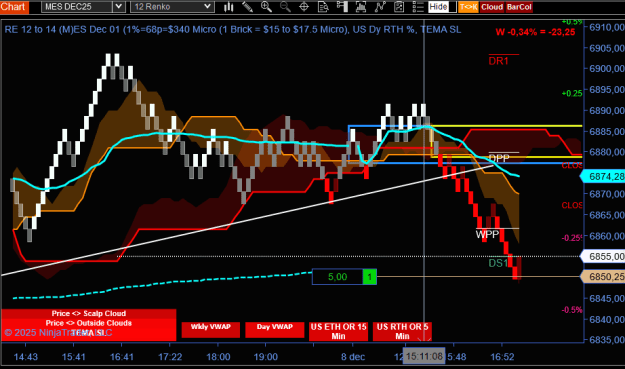Select the 5,00 order marker box
The width and height of the screenshot is (625, 369).
[x=337, y=277]
